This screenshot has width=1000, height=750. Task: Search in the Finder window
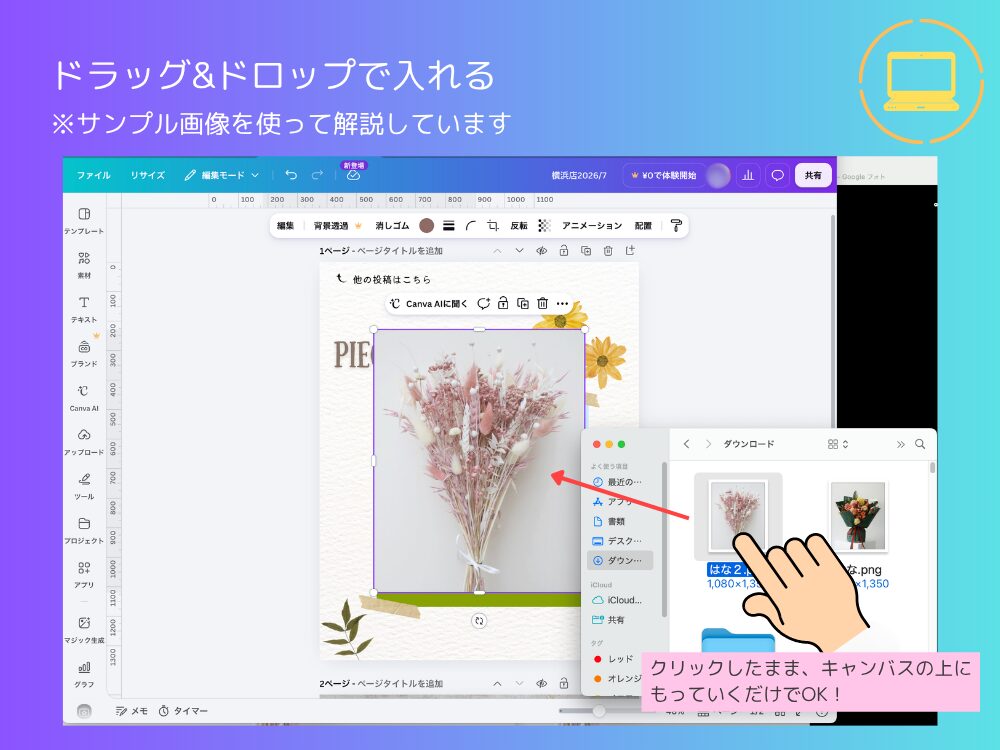coord(920,444)
